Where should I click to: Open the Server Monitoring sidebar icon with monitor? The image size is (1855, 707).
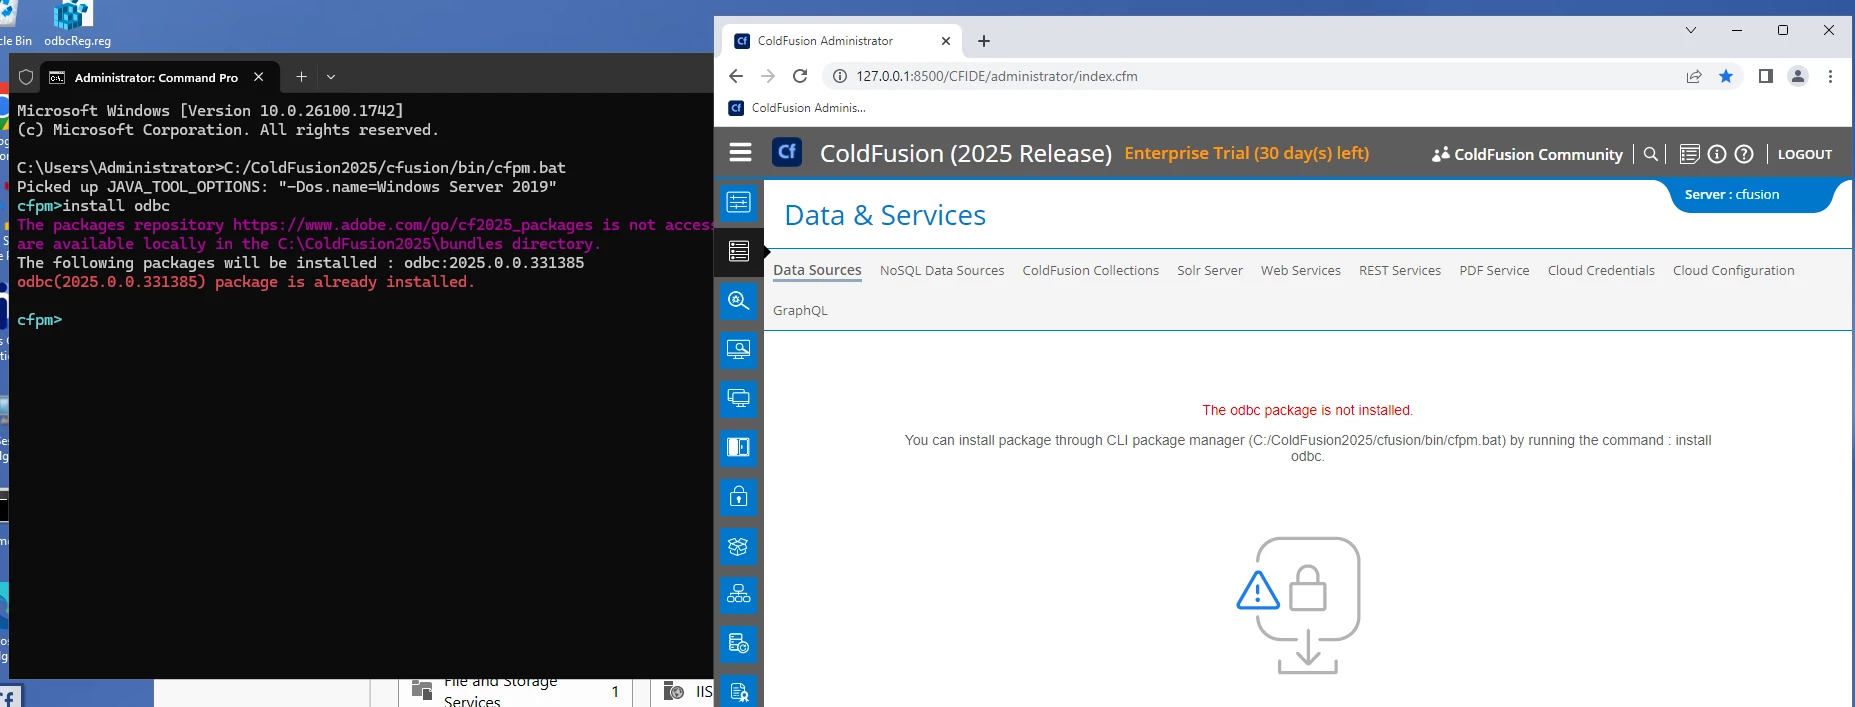(x=738, y=349)
